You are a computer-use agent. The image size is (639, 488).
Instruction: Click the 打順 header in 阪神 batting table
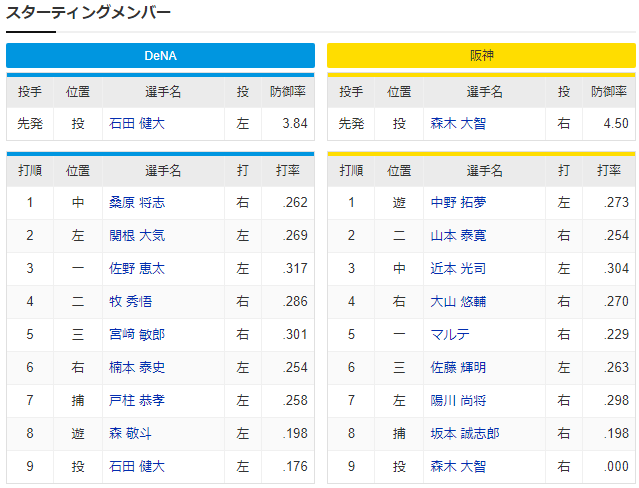click(351, 171)
